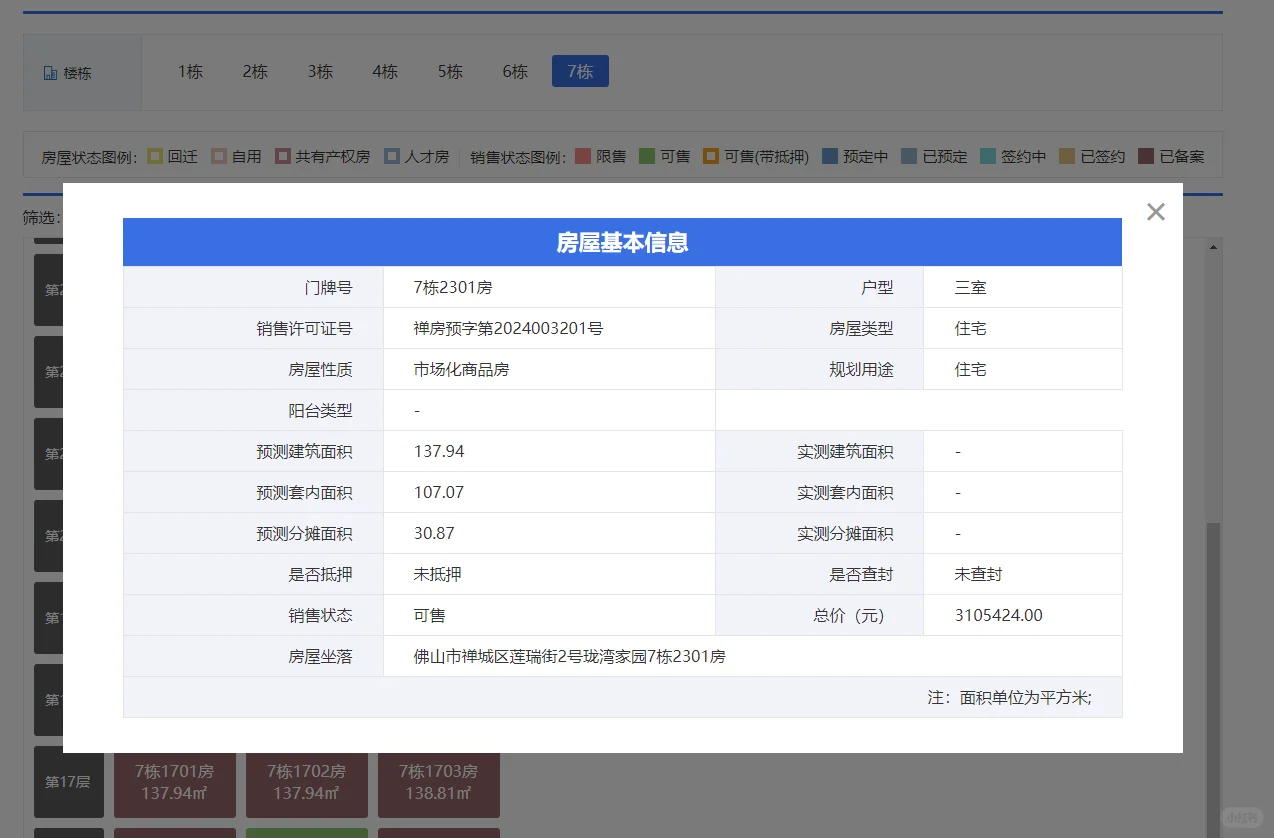
Task: Click the 销售许可证号 label
Action: pyautogui.click(x=304, y=328)
